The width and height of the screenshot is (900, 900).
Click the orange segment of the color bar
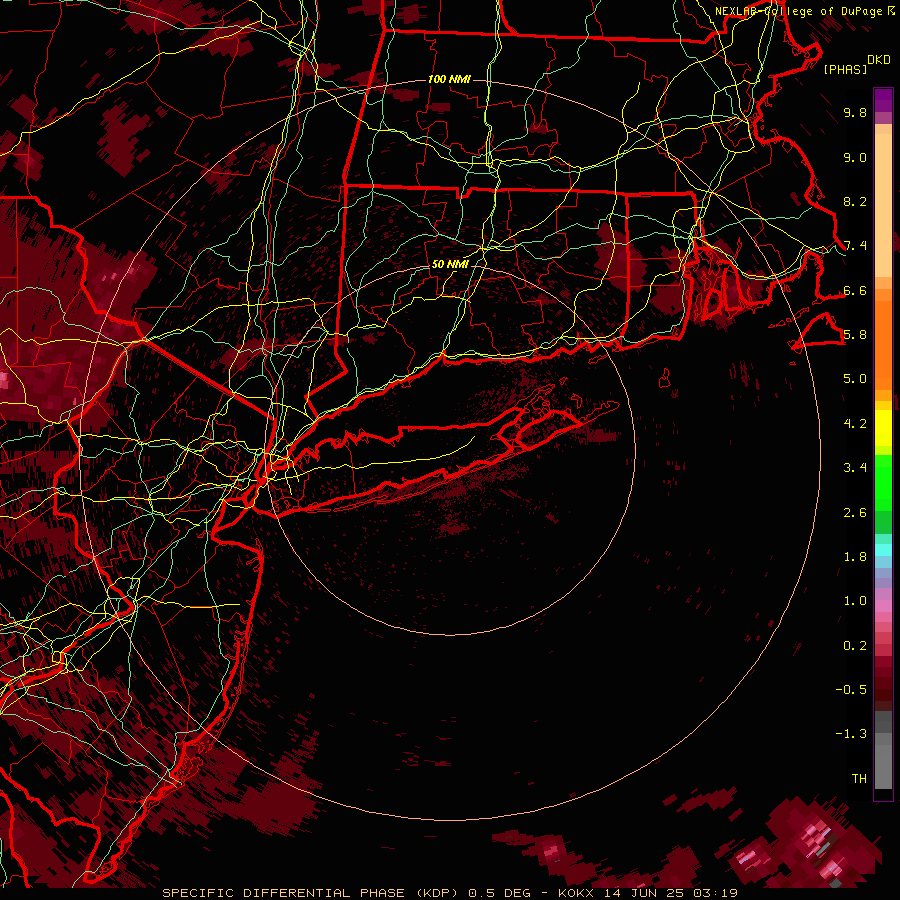[883, 344]
